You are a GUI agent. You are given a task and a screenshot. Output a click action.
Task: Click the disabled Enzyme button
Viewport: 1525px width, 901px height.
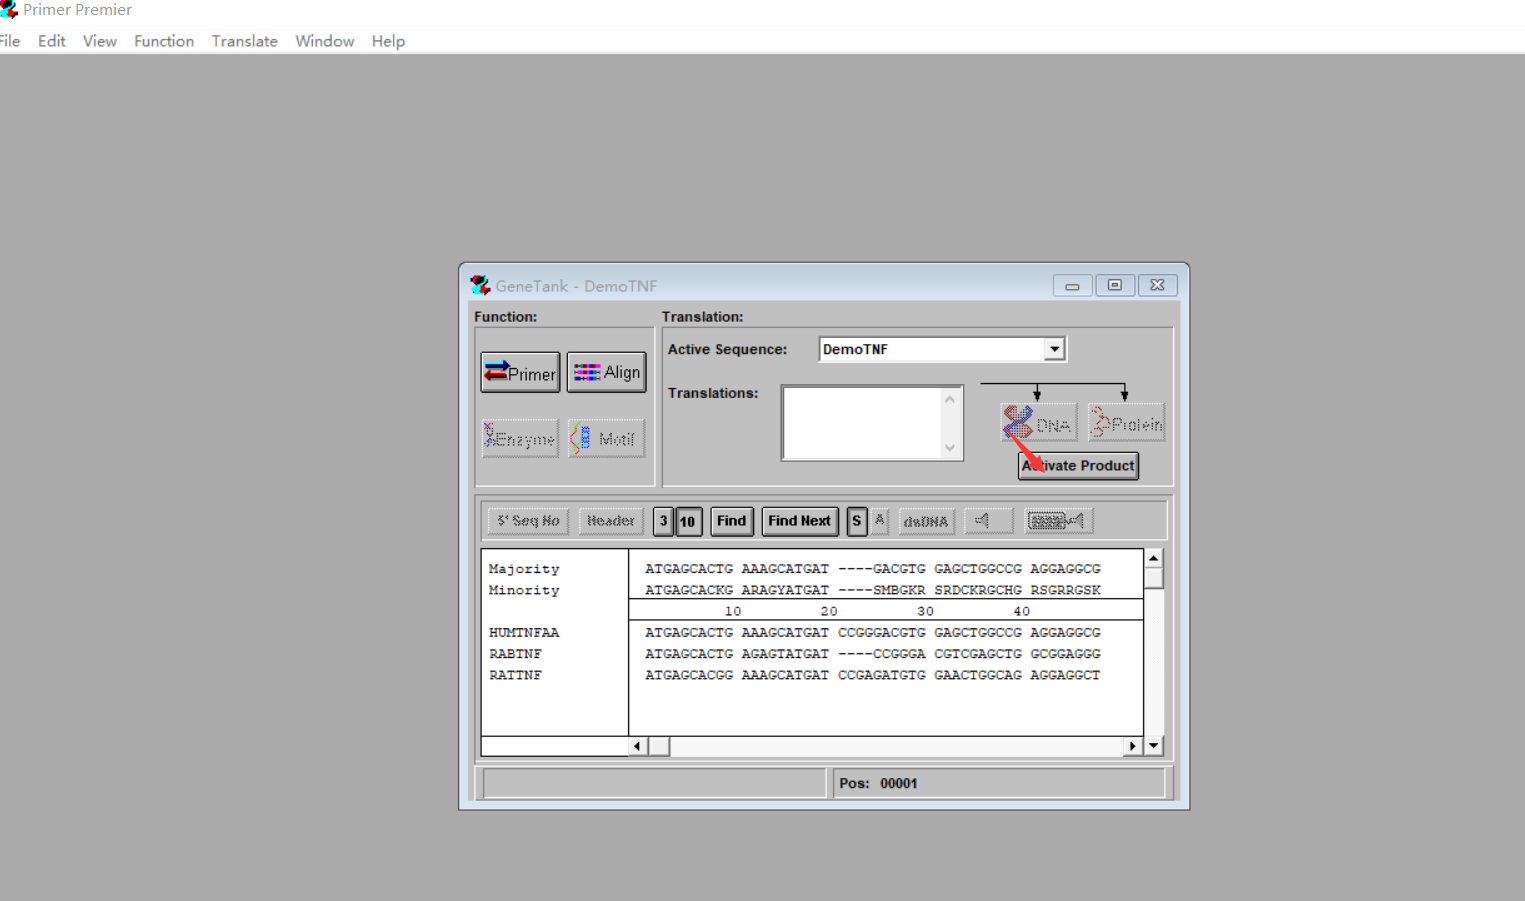pyautogui.click(x=520, y=438)
